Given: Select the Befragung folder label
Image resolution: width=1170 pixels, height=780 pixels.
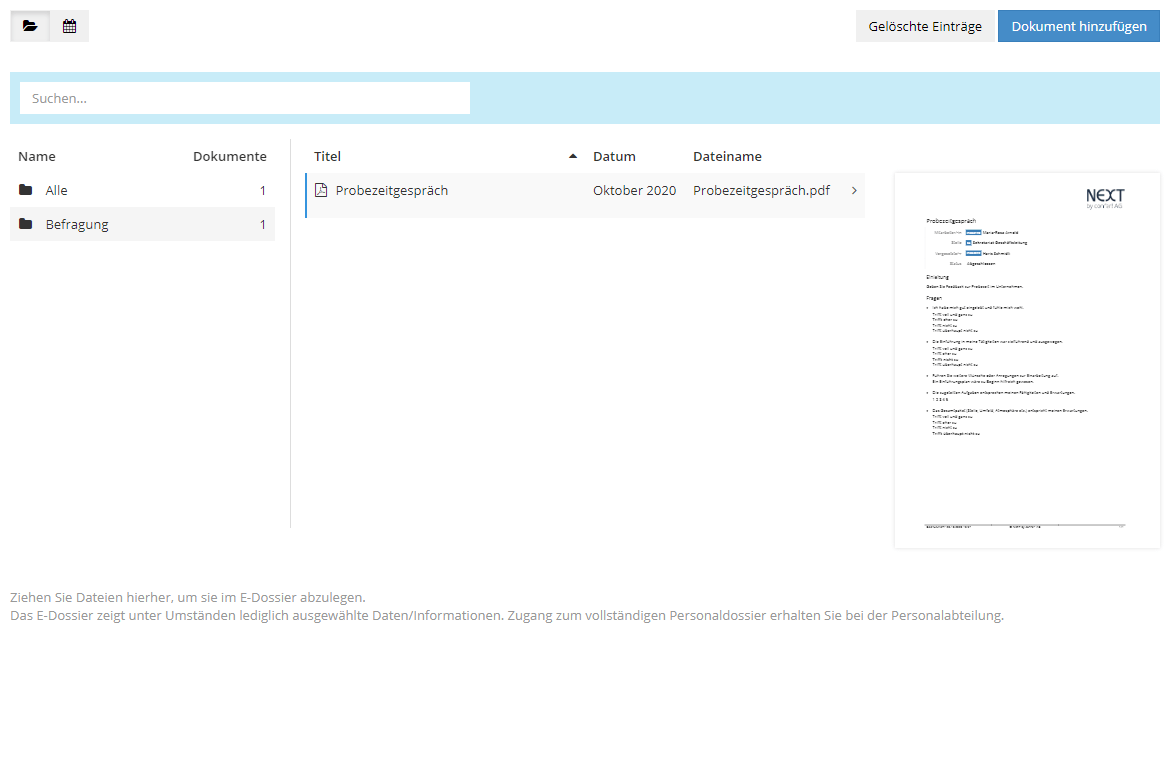Looking at the screenshot, I should (77, 224).
